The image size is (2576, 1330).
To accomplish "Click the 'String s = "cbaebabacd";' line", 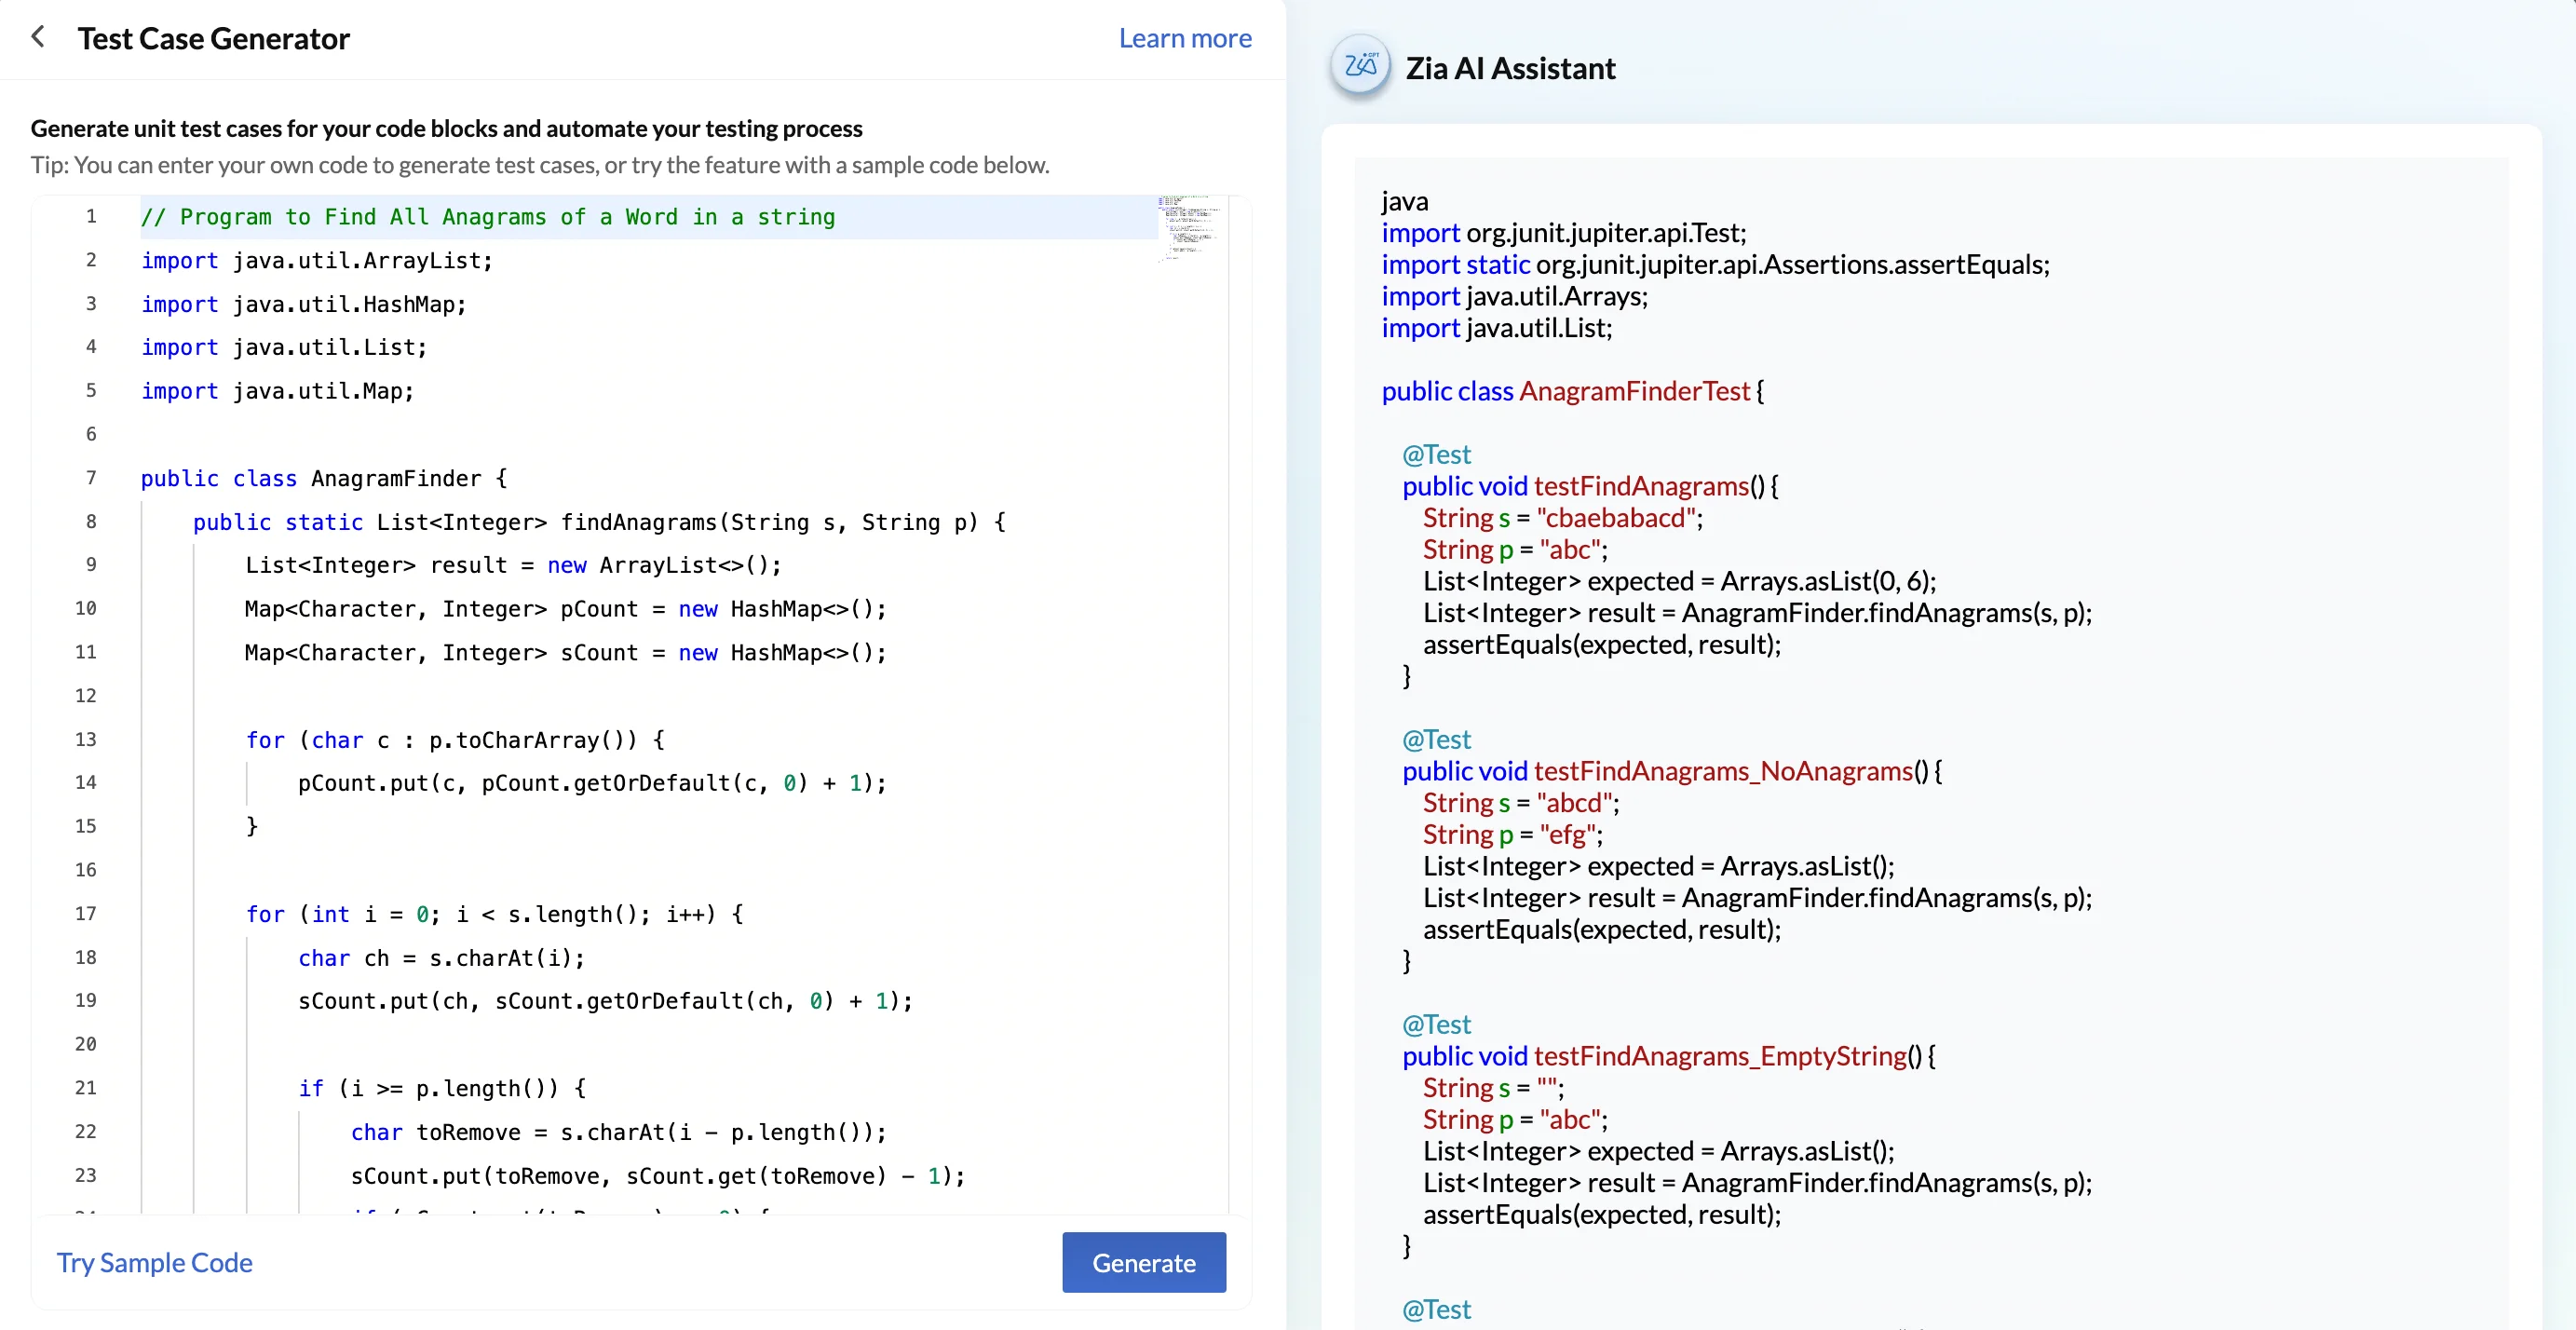I will [x=1563, y=518].
